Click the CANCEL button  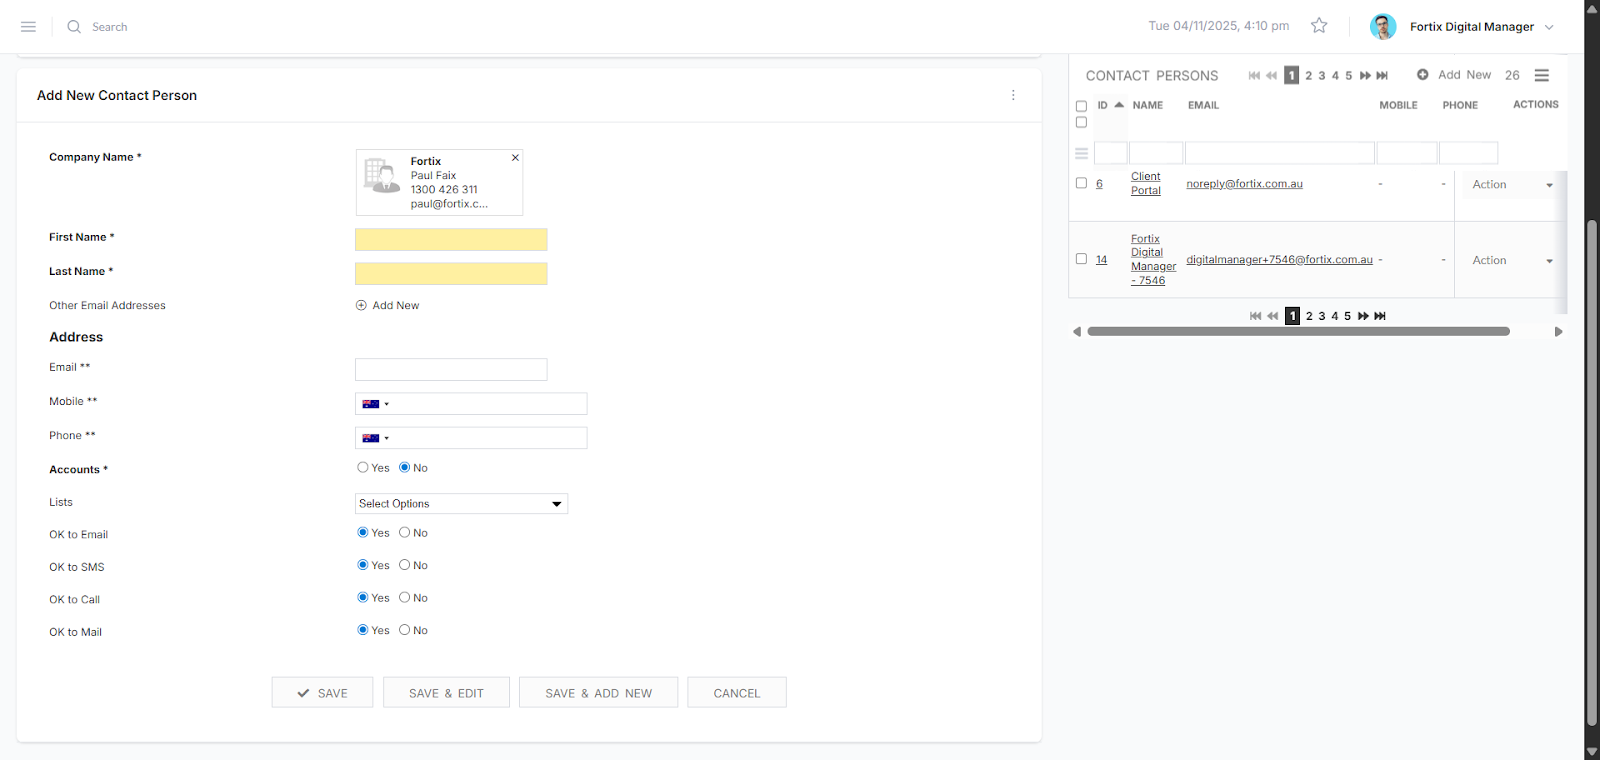pyautogui.click(x=737, y=693)
